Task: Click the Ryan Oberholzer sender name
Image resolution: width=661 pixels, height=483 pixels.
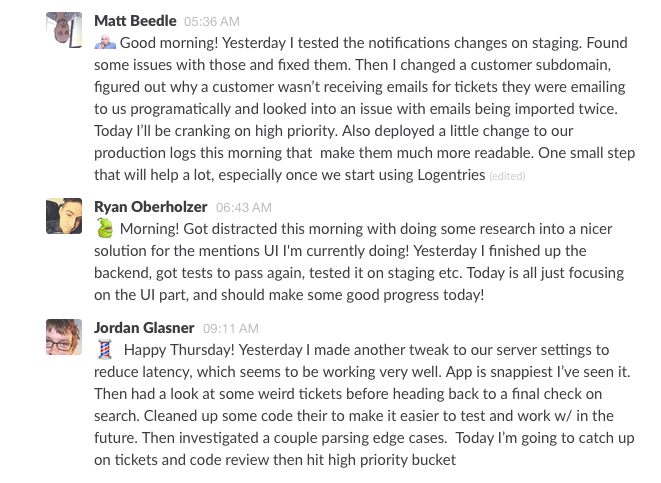Action: [x=151, y=207]
